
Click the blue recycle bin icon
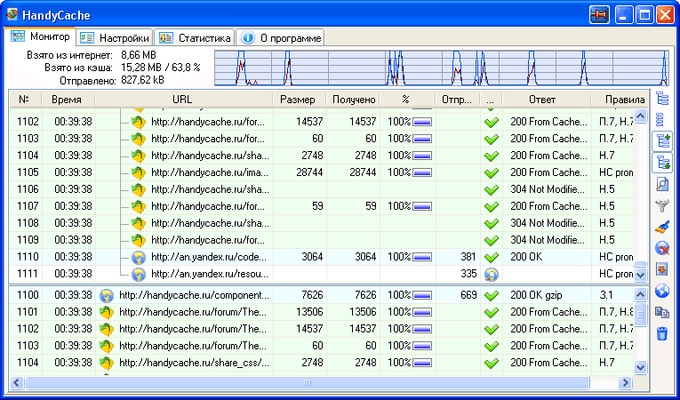pyautogui.click(x=662, y=333)
